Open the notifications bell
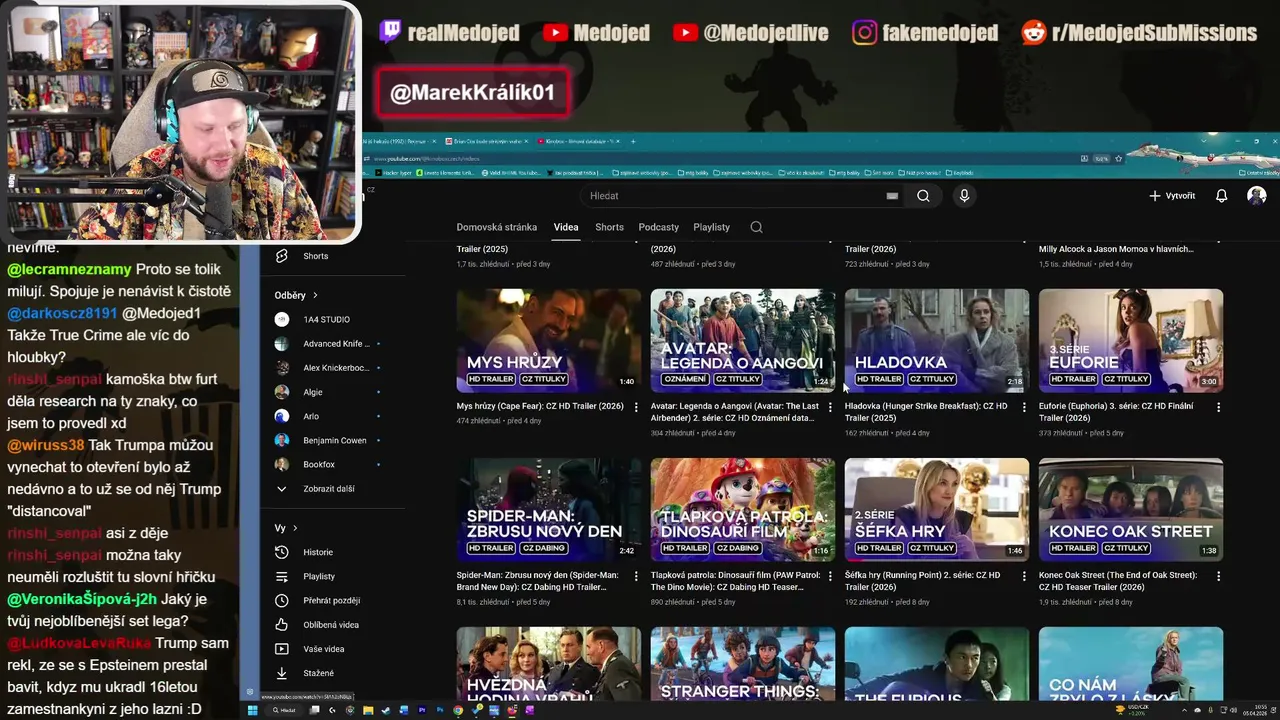Image resolution: width=1280 pixels, height=720 pixels. 1221,196
